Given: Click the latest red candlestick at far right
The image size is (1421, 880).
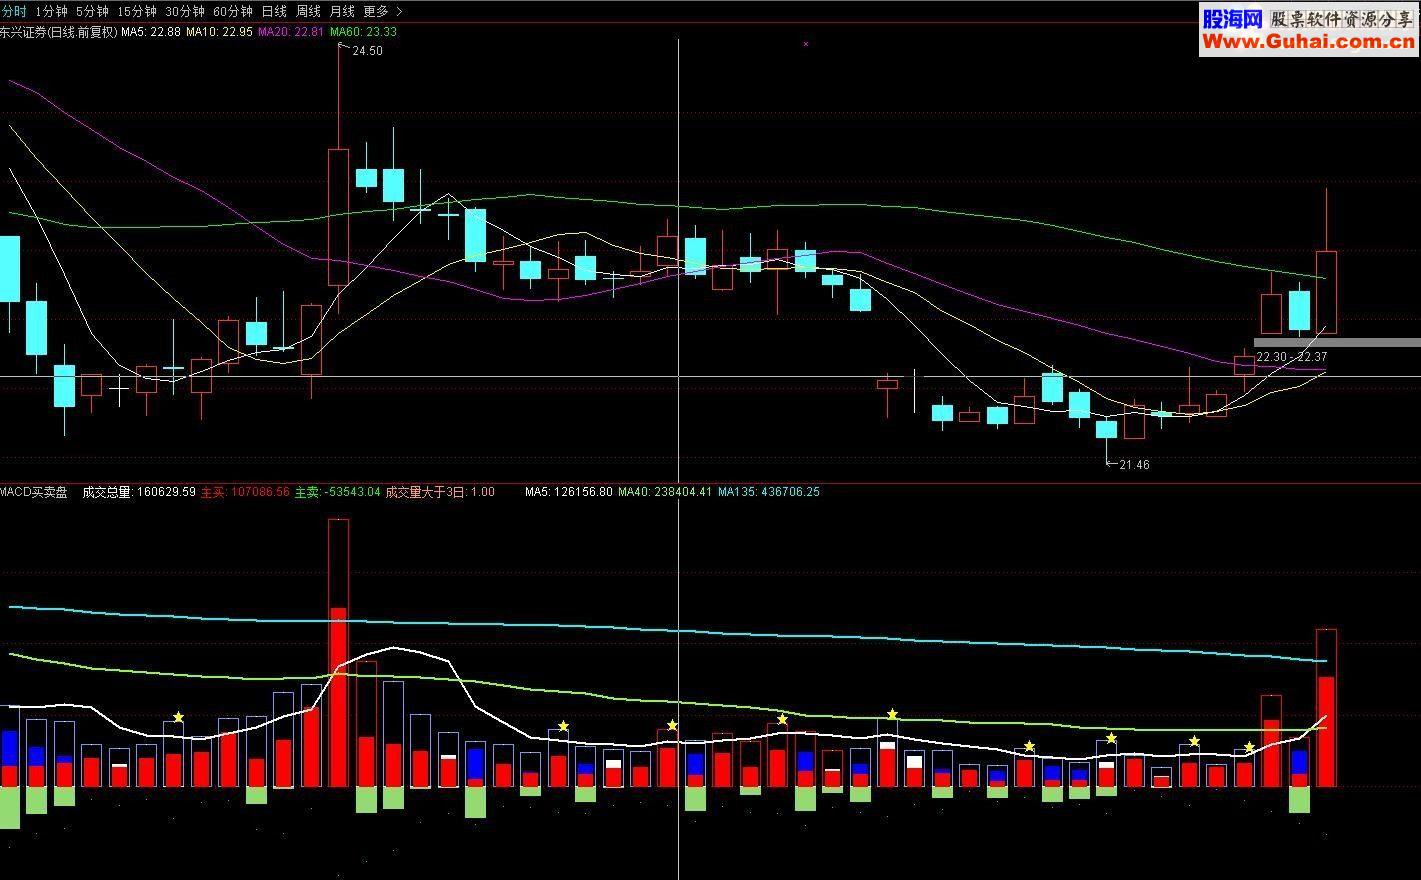Looking at the screenshot, I should point(1326,291).
